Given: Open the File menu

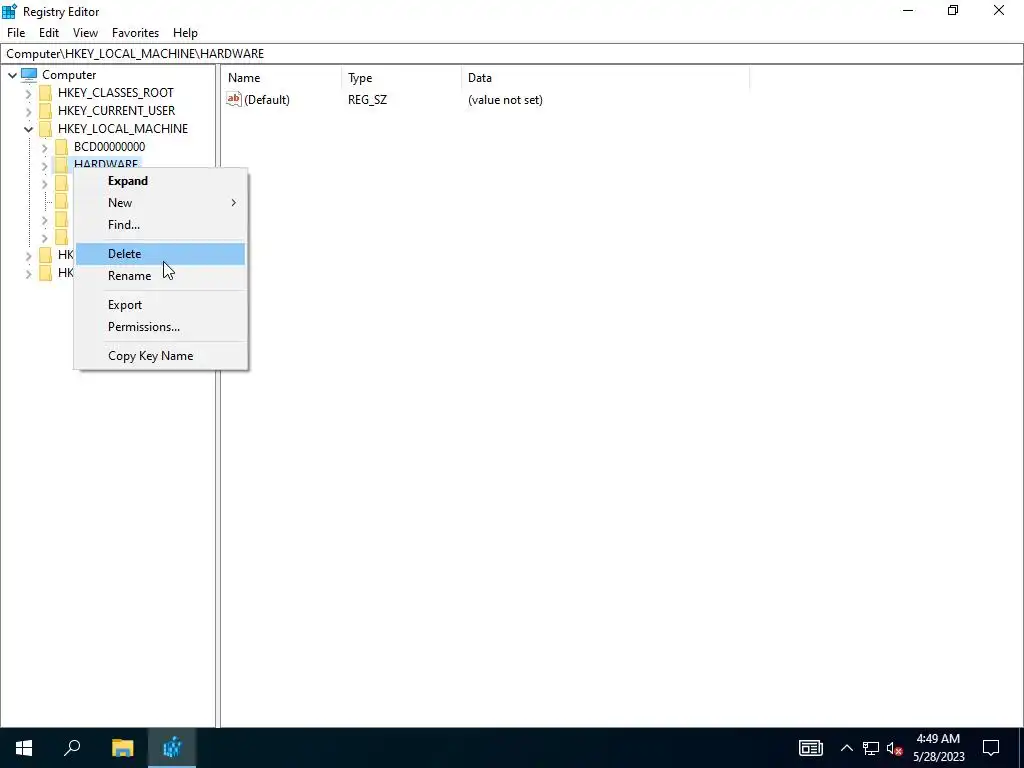Looking at the screenshot, I should point(16,33).
